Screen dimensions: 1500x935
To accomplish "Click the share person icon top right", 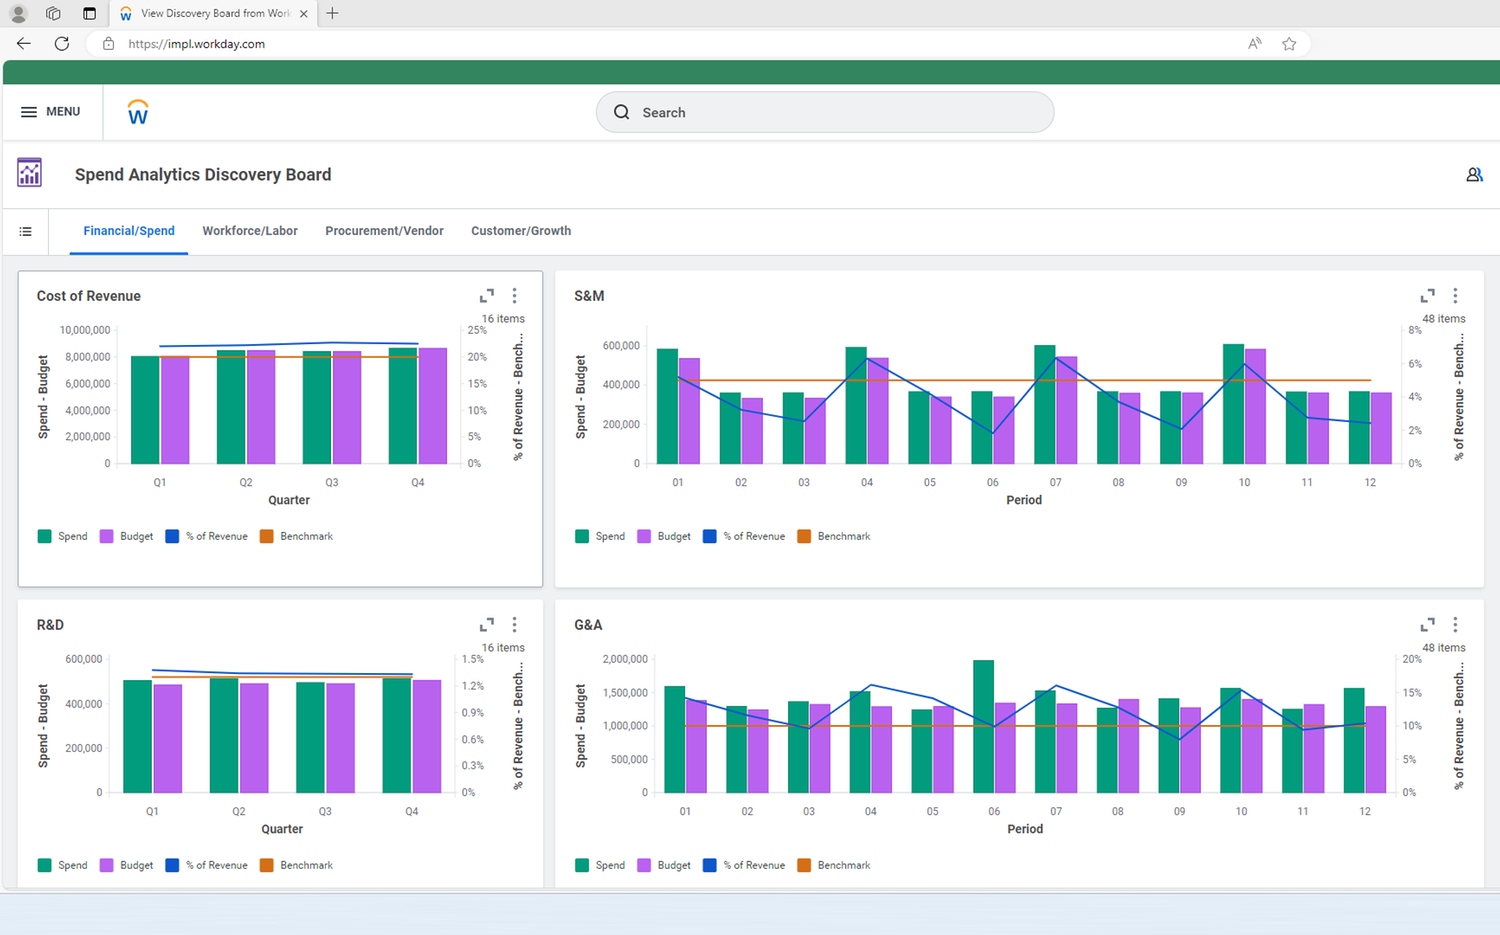I will [x=1474, y=174].
